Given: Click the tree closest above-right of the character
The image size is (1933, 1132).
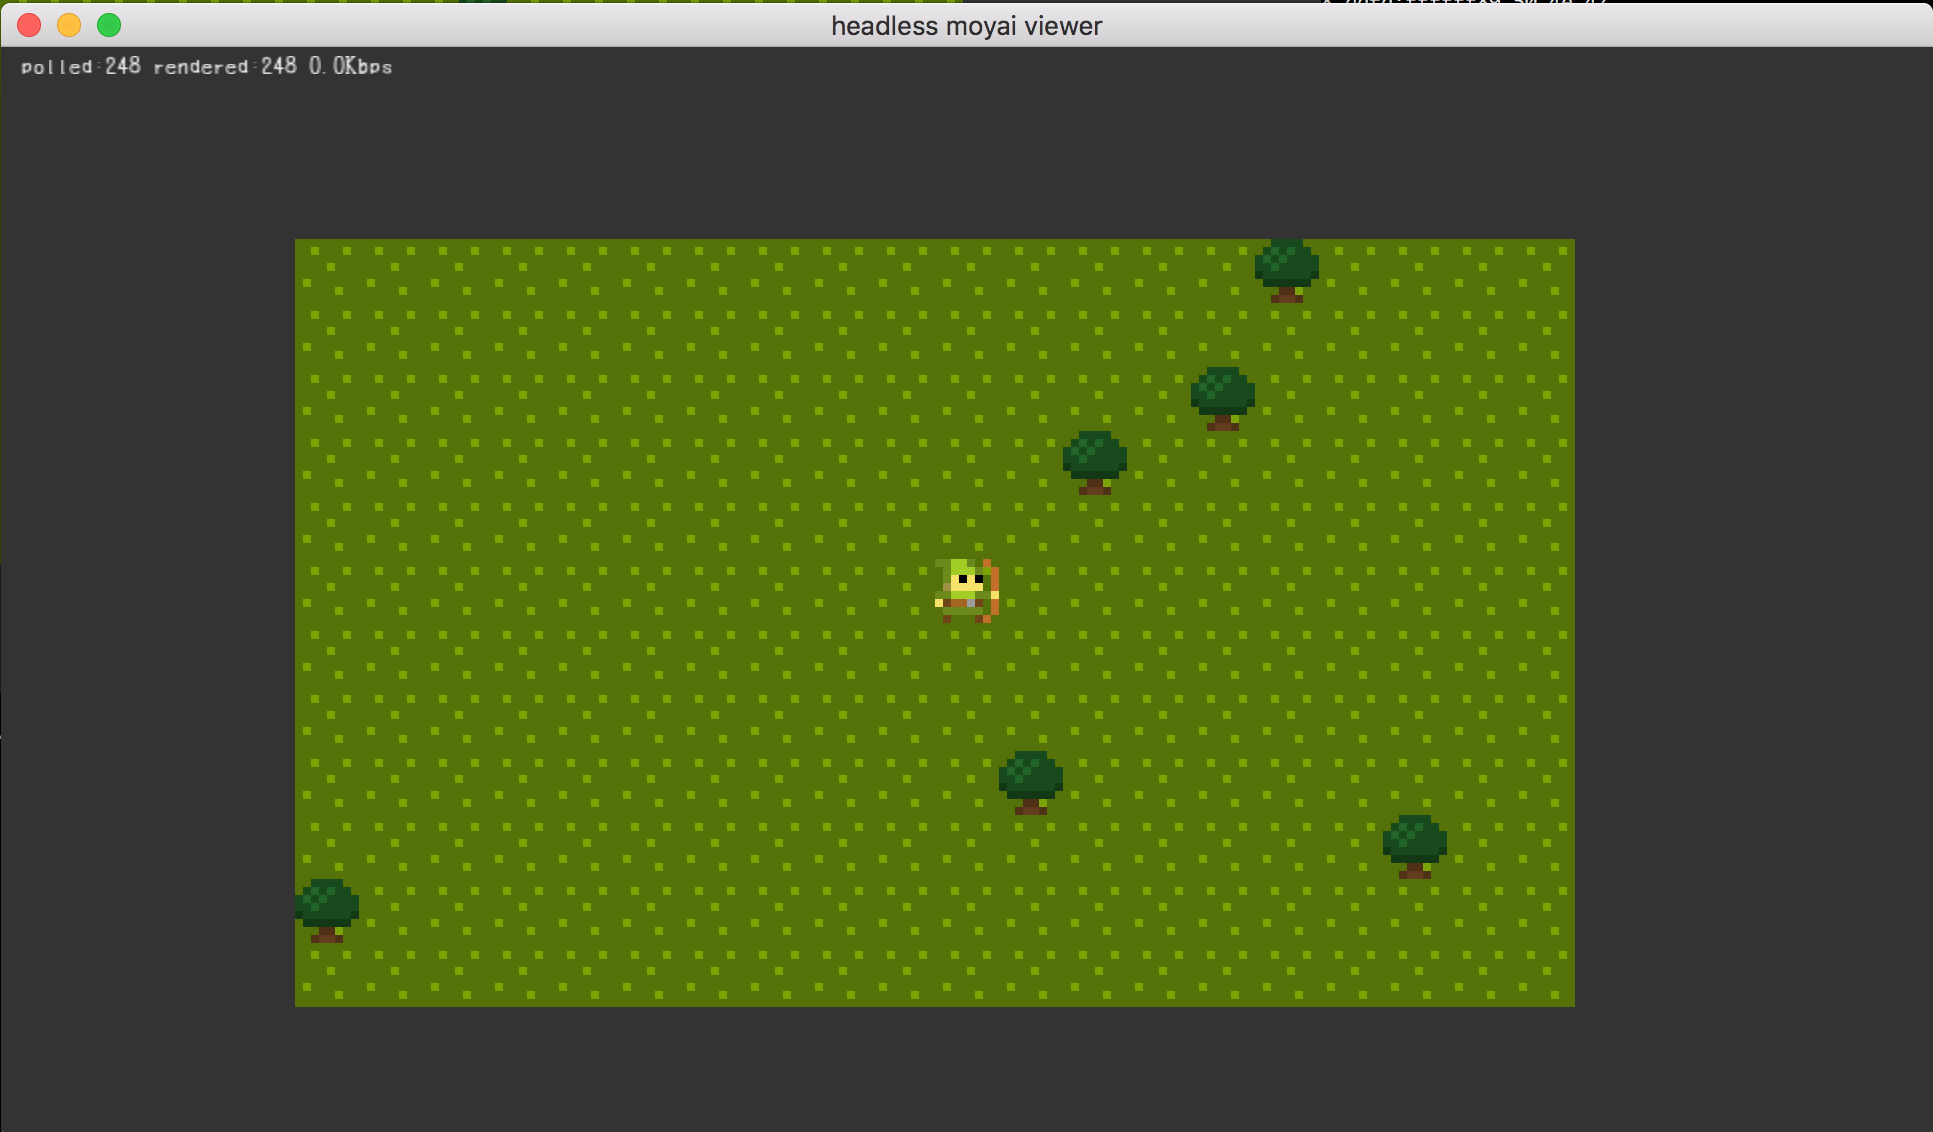Looking at the screenshot, I should (x=1094, y=460).
